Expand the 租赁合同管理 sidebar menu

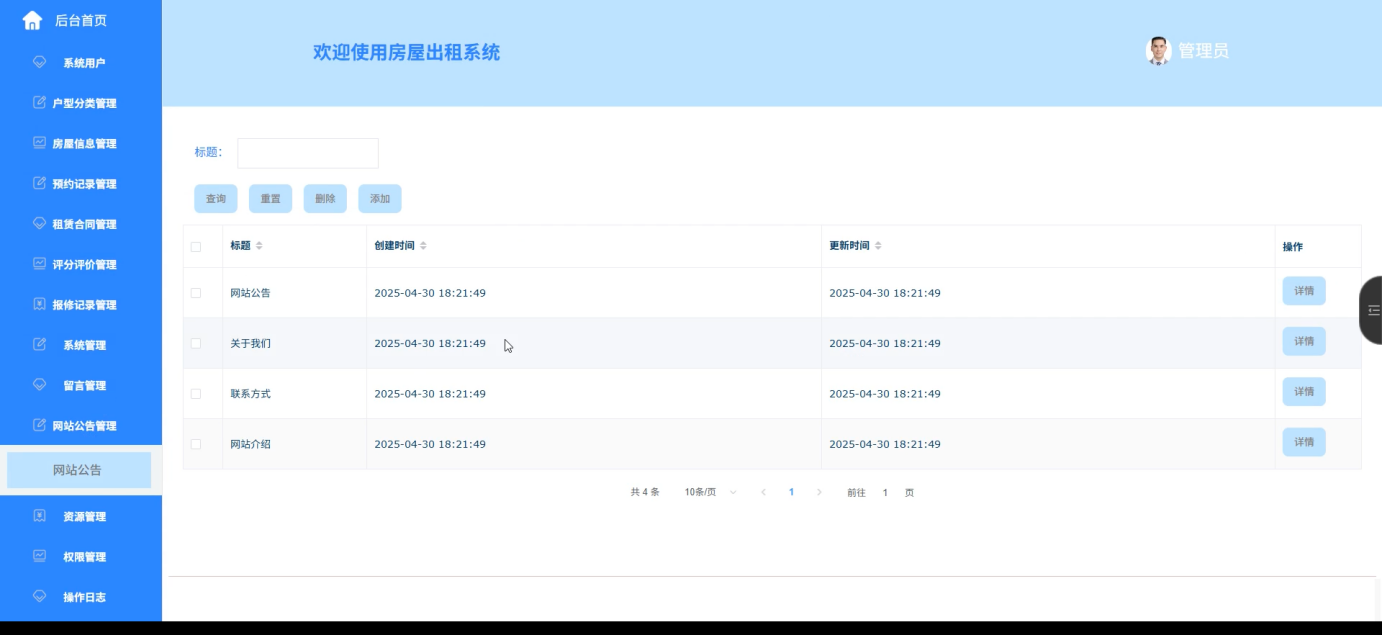(81, 224)
